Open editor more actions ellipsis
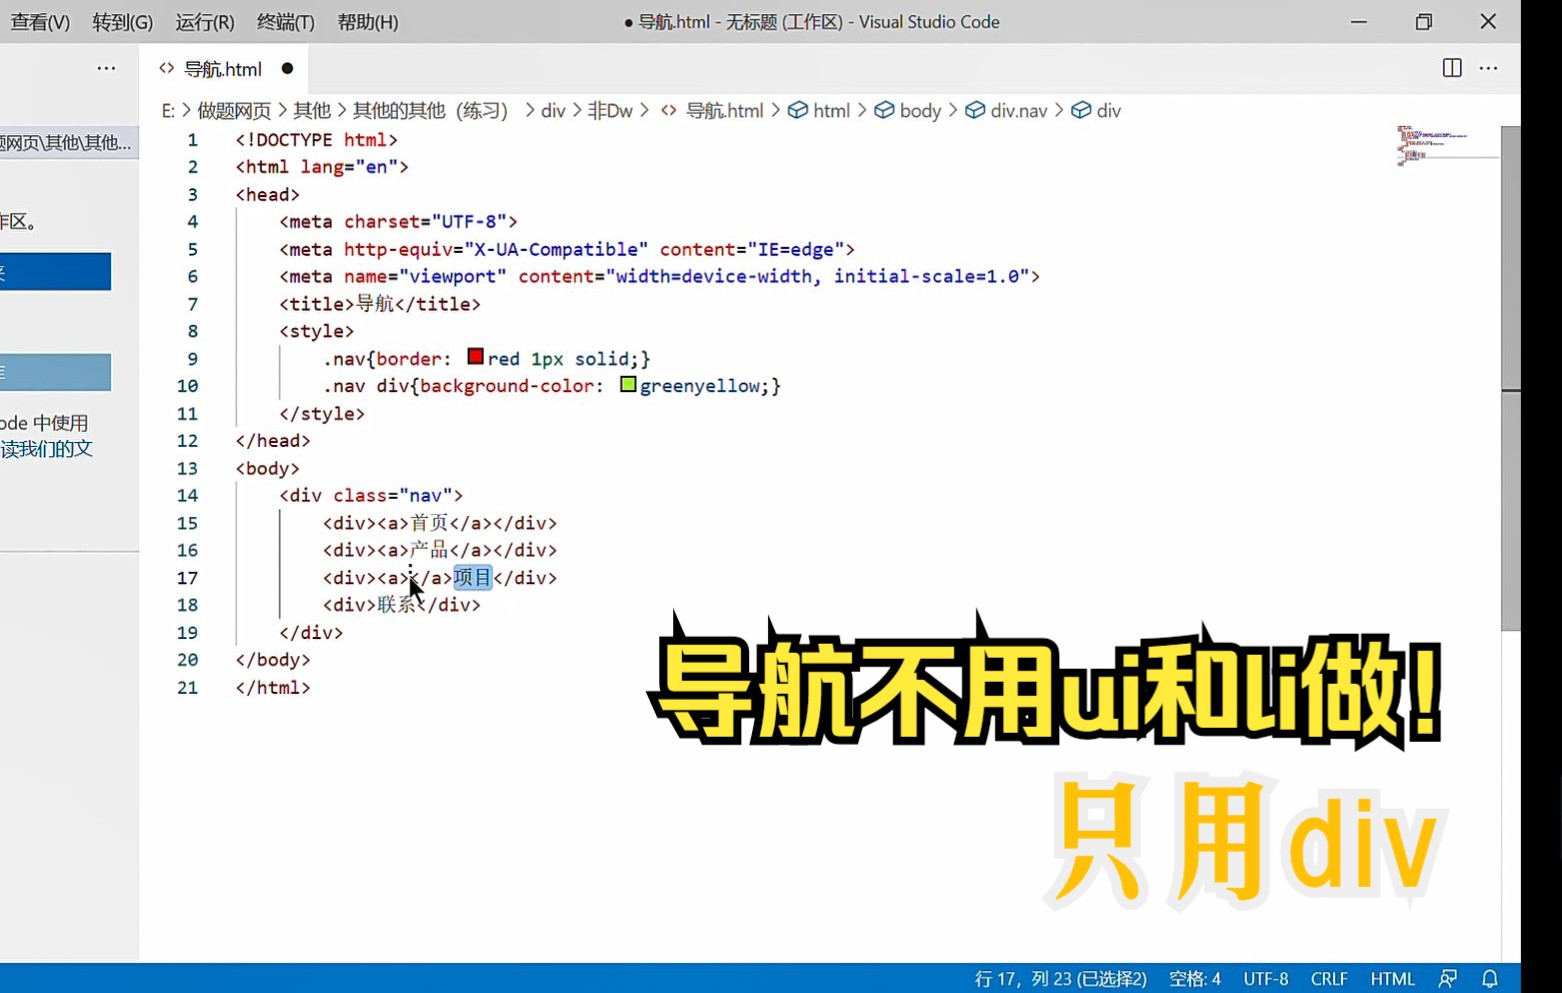The height and width of the screenshot is (993, 1562). coord(1488,68)
